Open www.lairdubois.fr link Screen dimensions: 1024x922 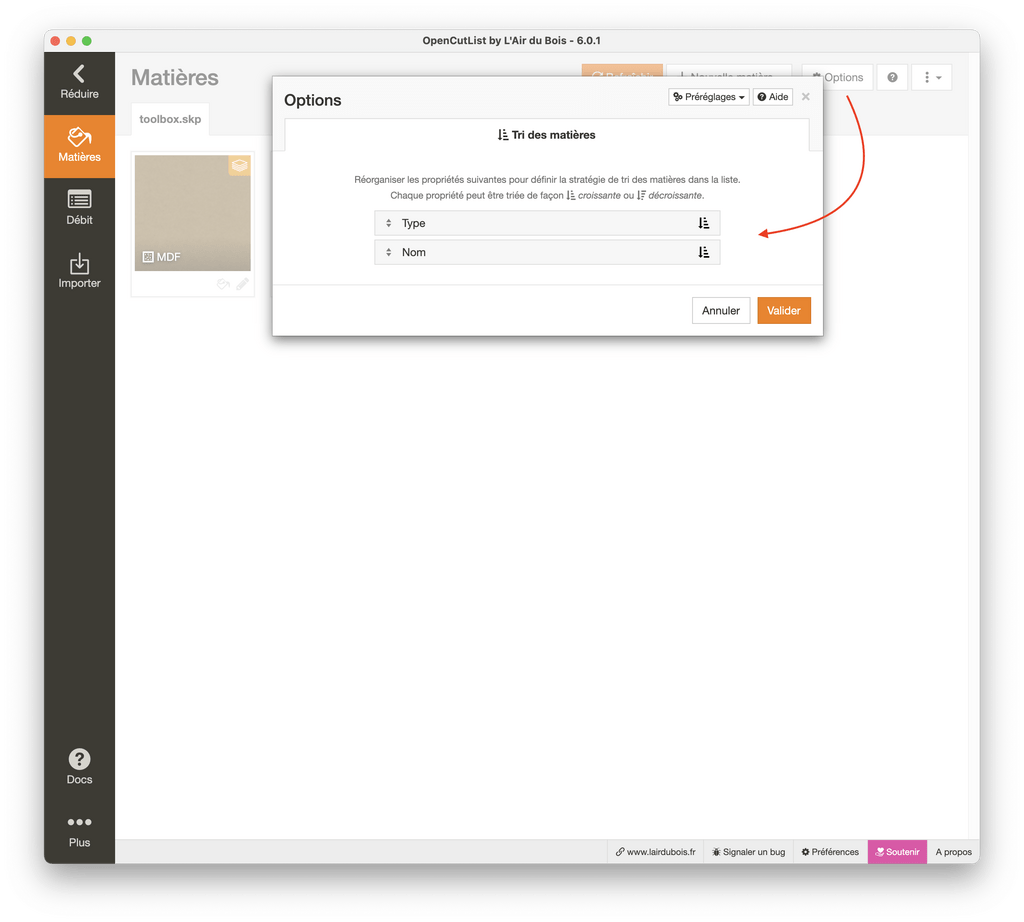coord(656,851)
